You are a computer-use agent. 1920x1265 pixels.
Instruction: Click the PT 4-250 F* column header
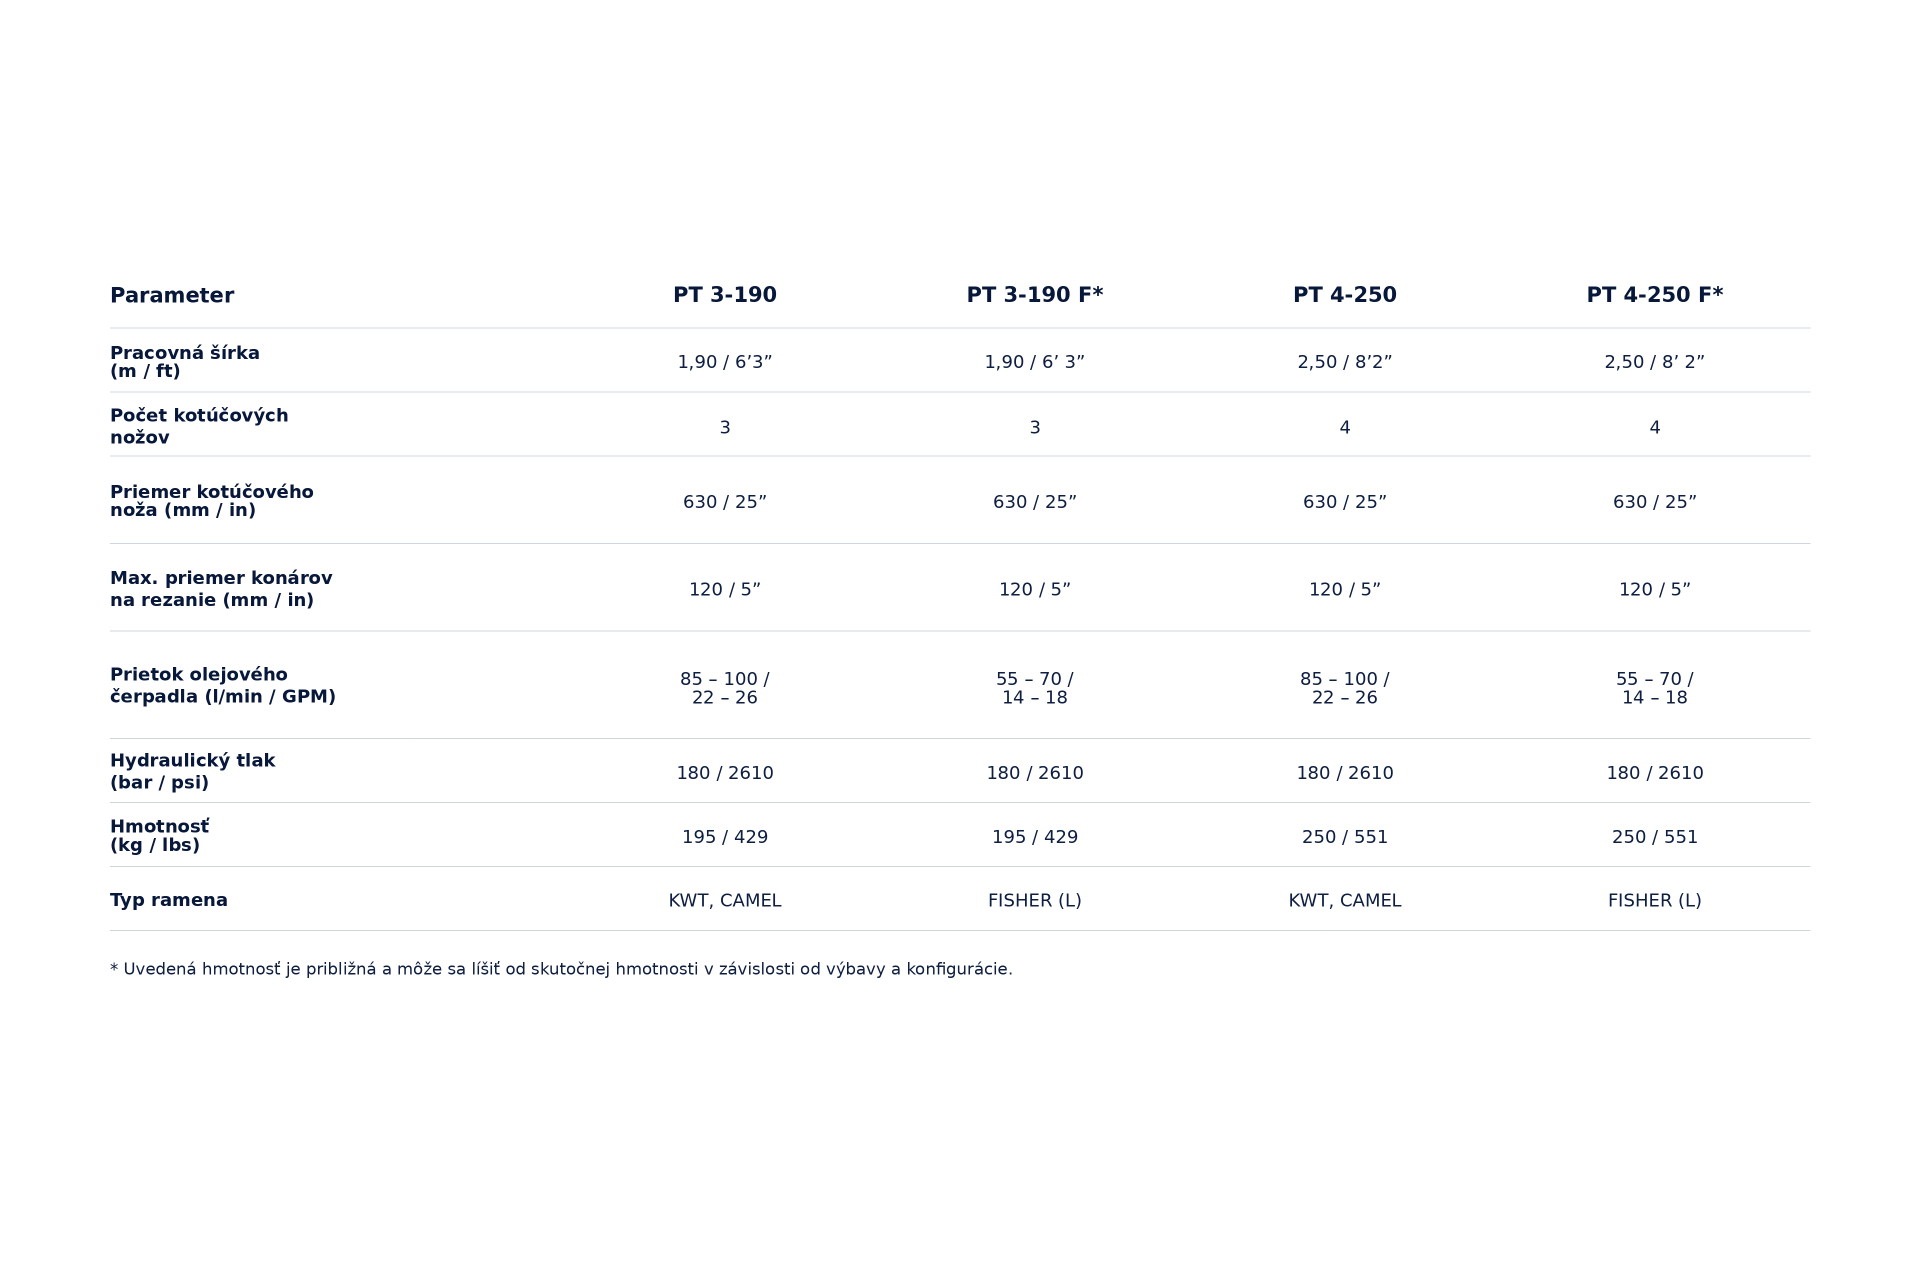[1655, 295]
